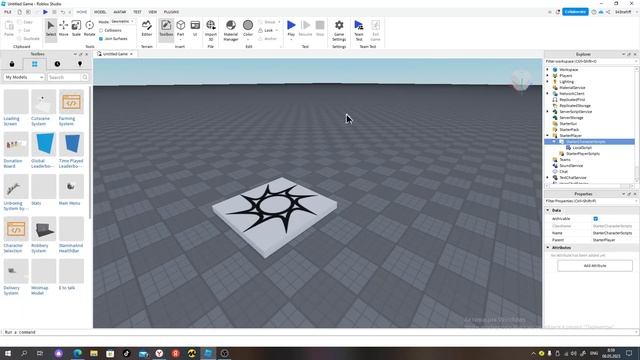Open Game Settings

339,29
